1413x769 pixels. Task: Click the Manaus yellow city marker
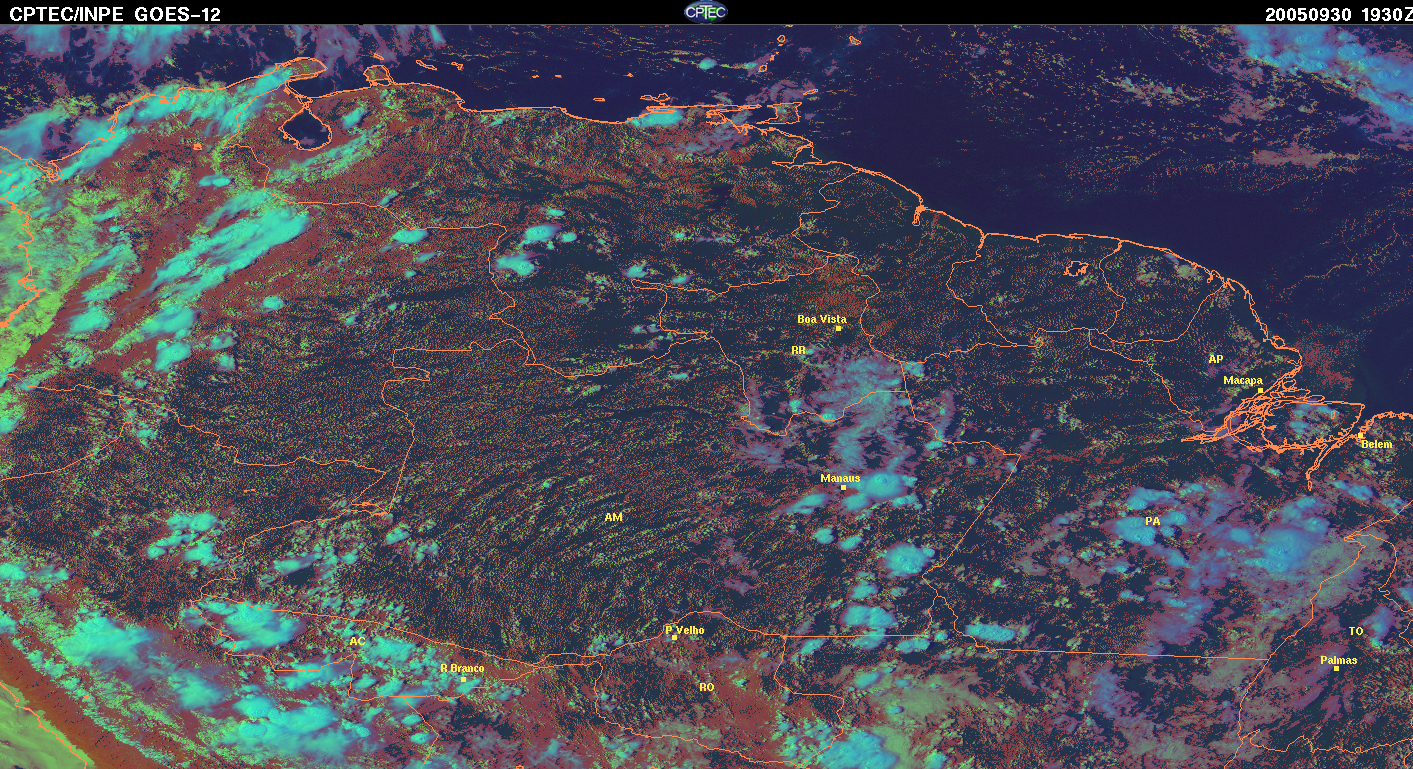pos(843,487)
